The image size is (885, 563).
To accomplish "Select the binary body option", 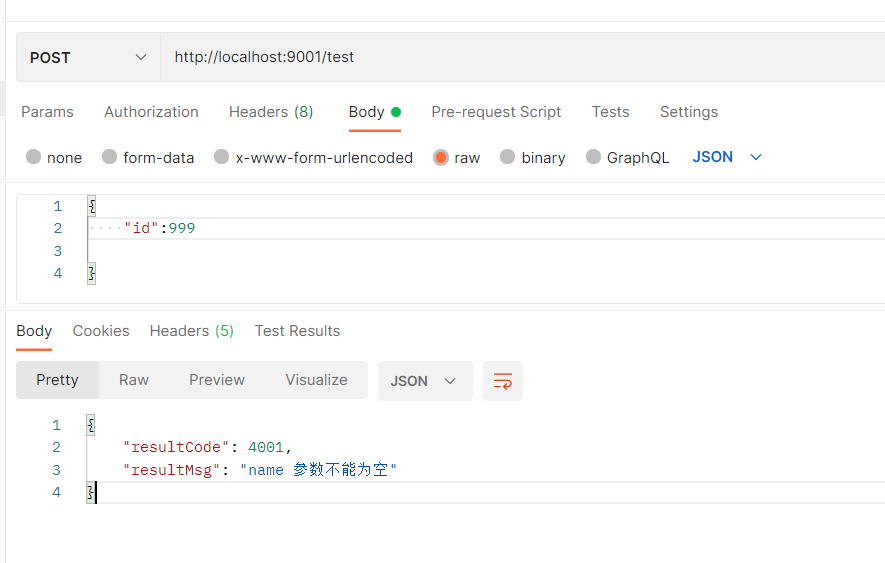I will pyautogui.click(x=507, y=157).
